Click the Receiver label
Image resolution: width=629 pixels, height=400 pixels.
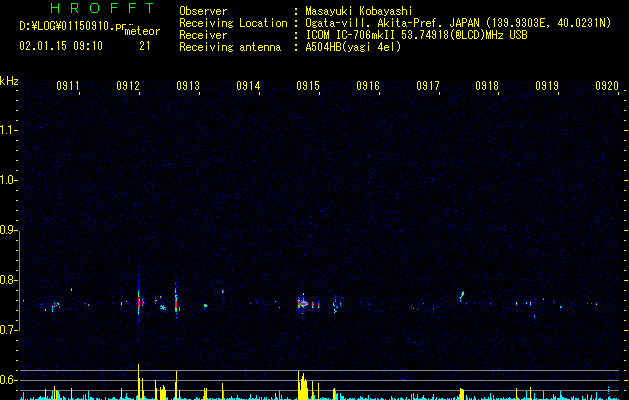(x=203, y=35)
